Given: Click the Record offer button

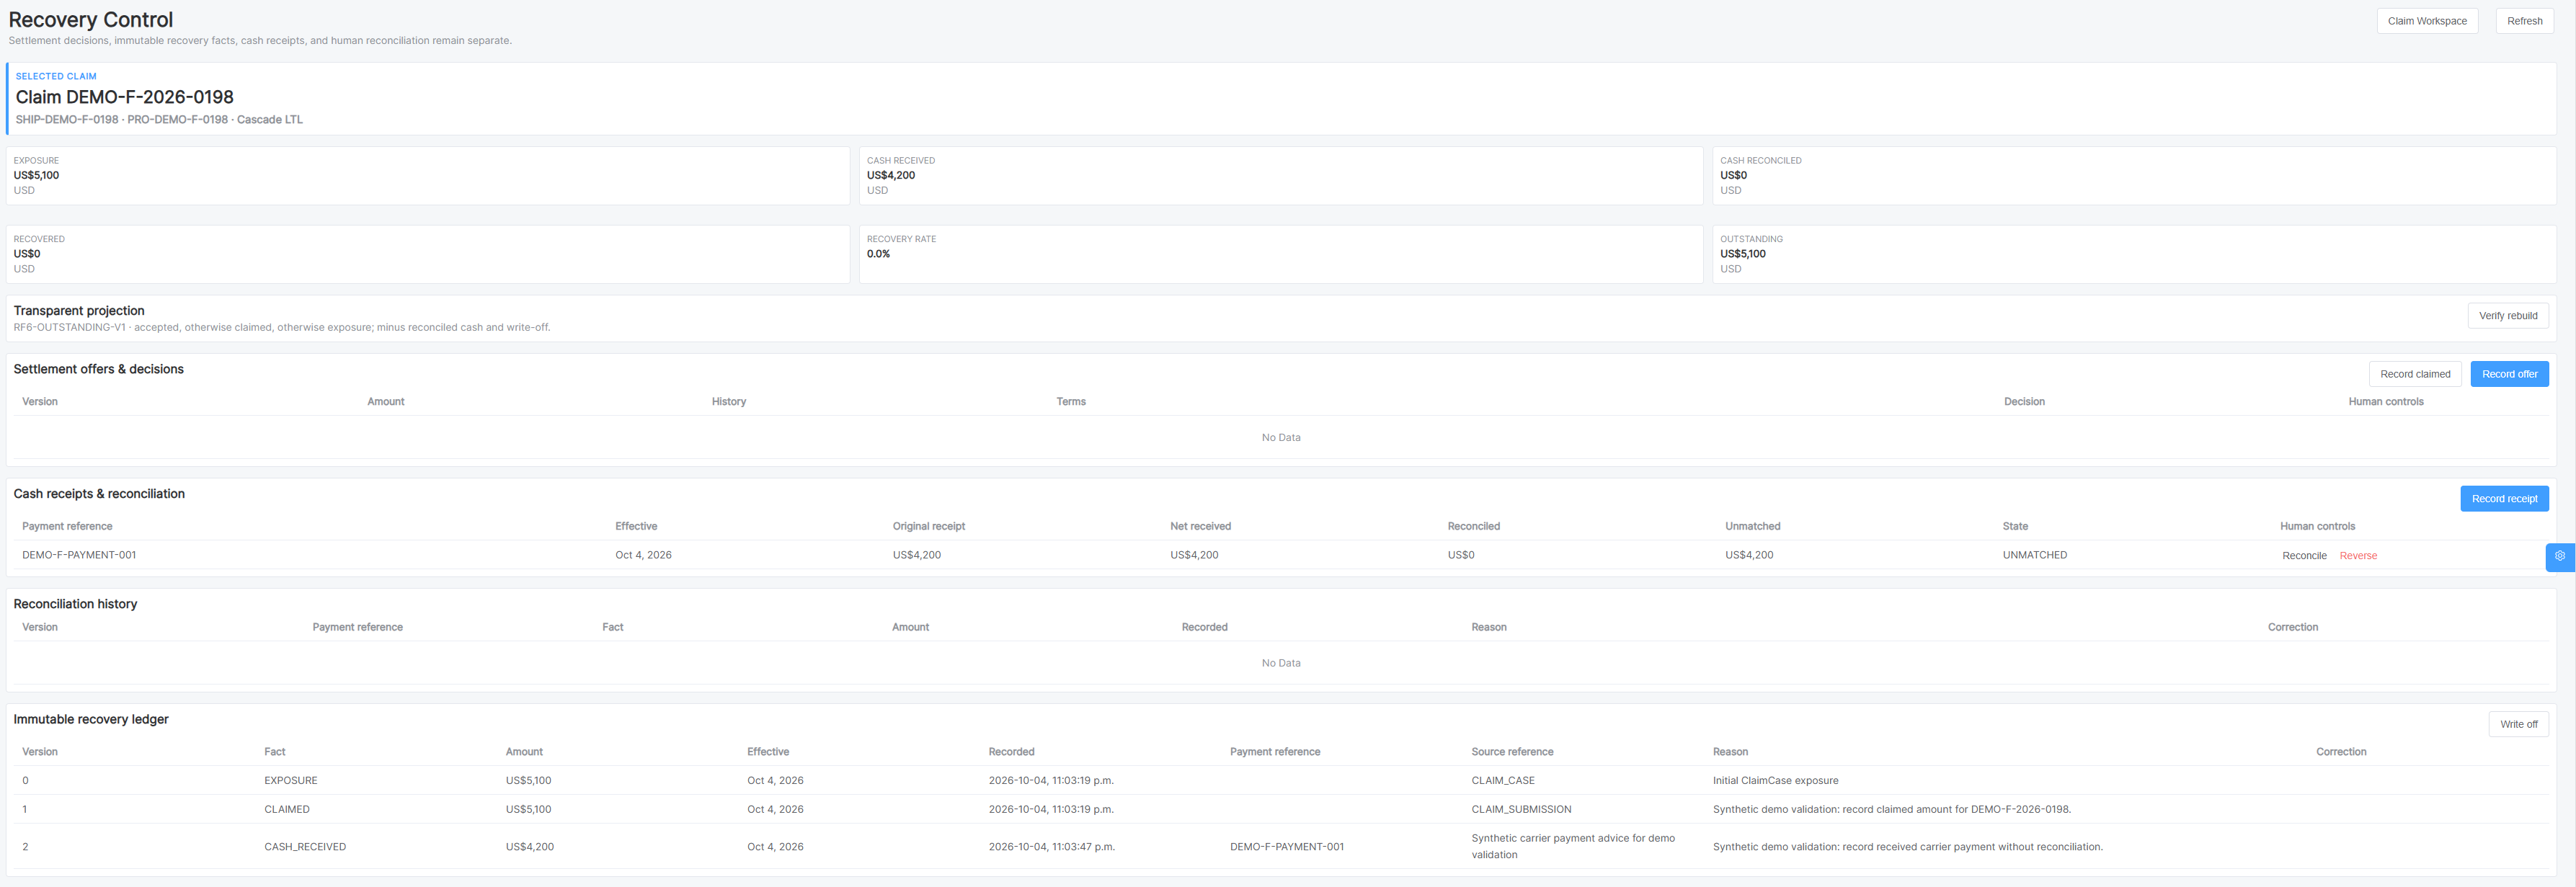Looking at the screenshot, I should (x=2509, y=374).
